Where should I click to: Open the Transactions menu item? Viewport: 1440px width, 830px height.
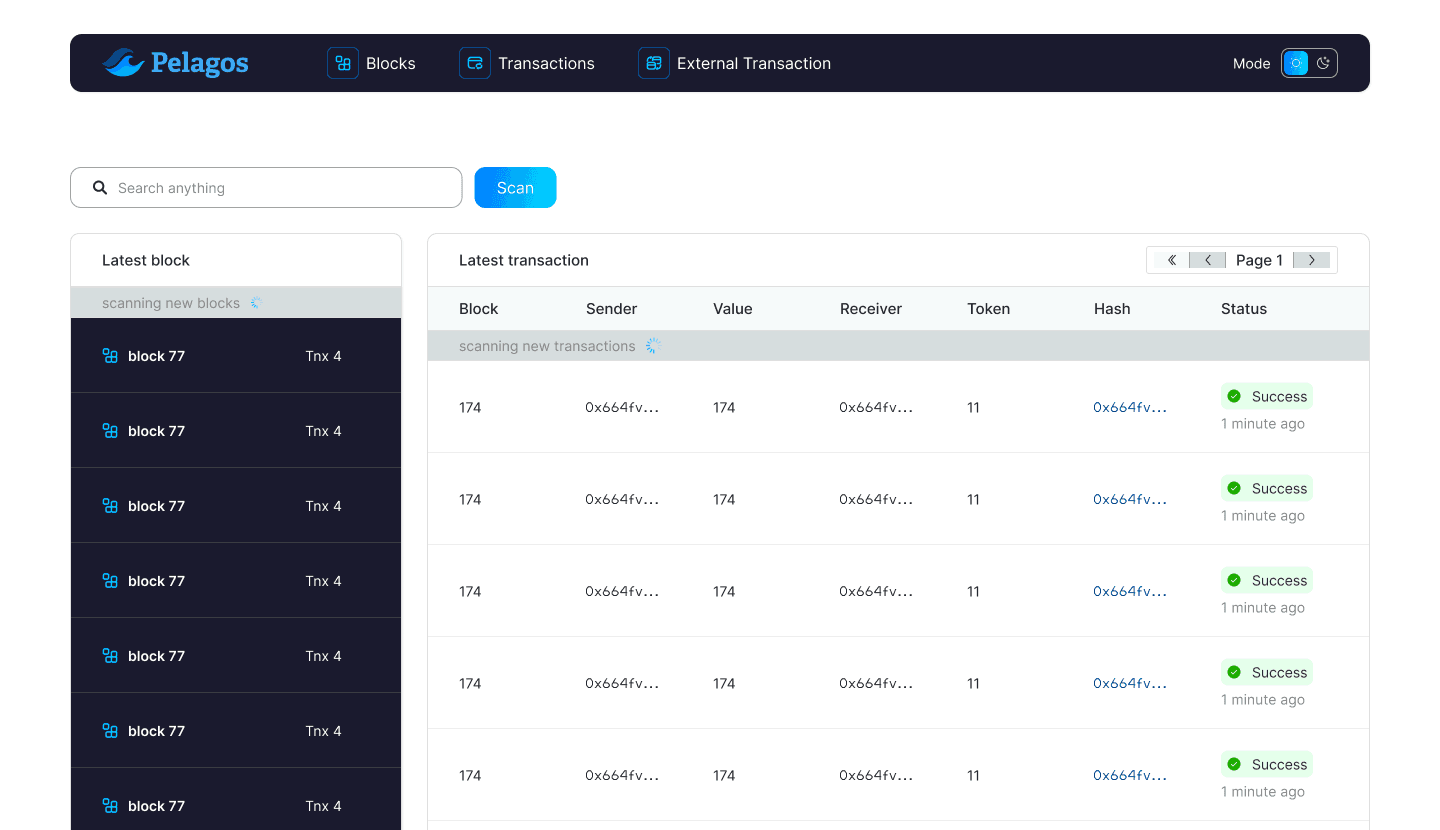click(527, 63)
